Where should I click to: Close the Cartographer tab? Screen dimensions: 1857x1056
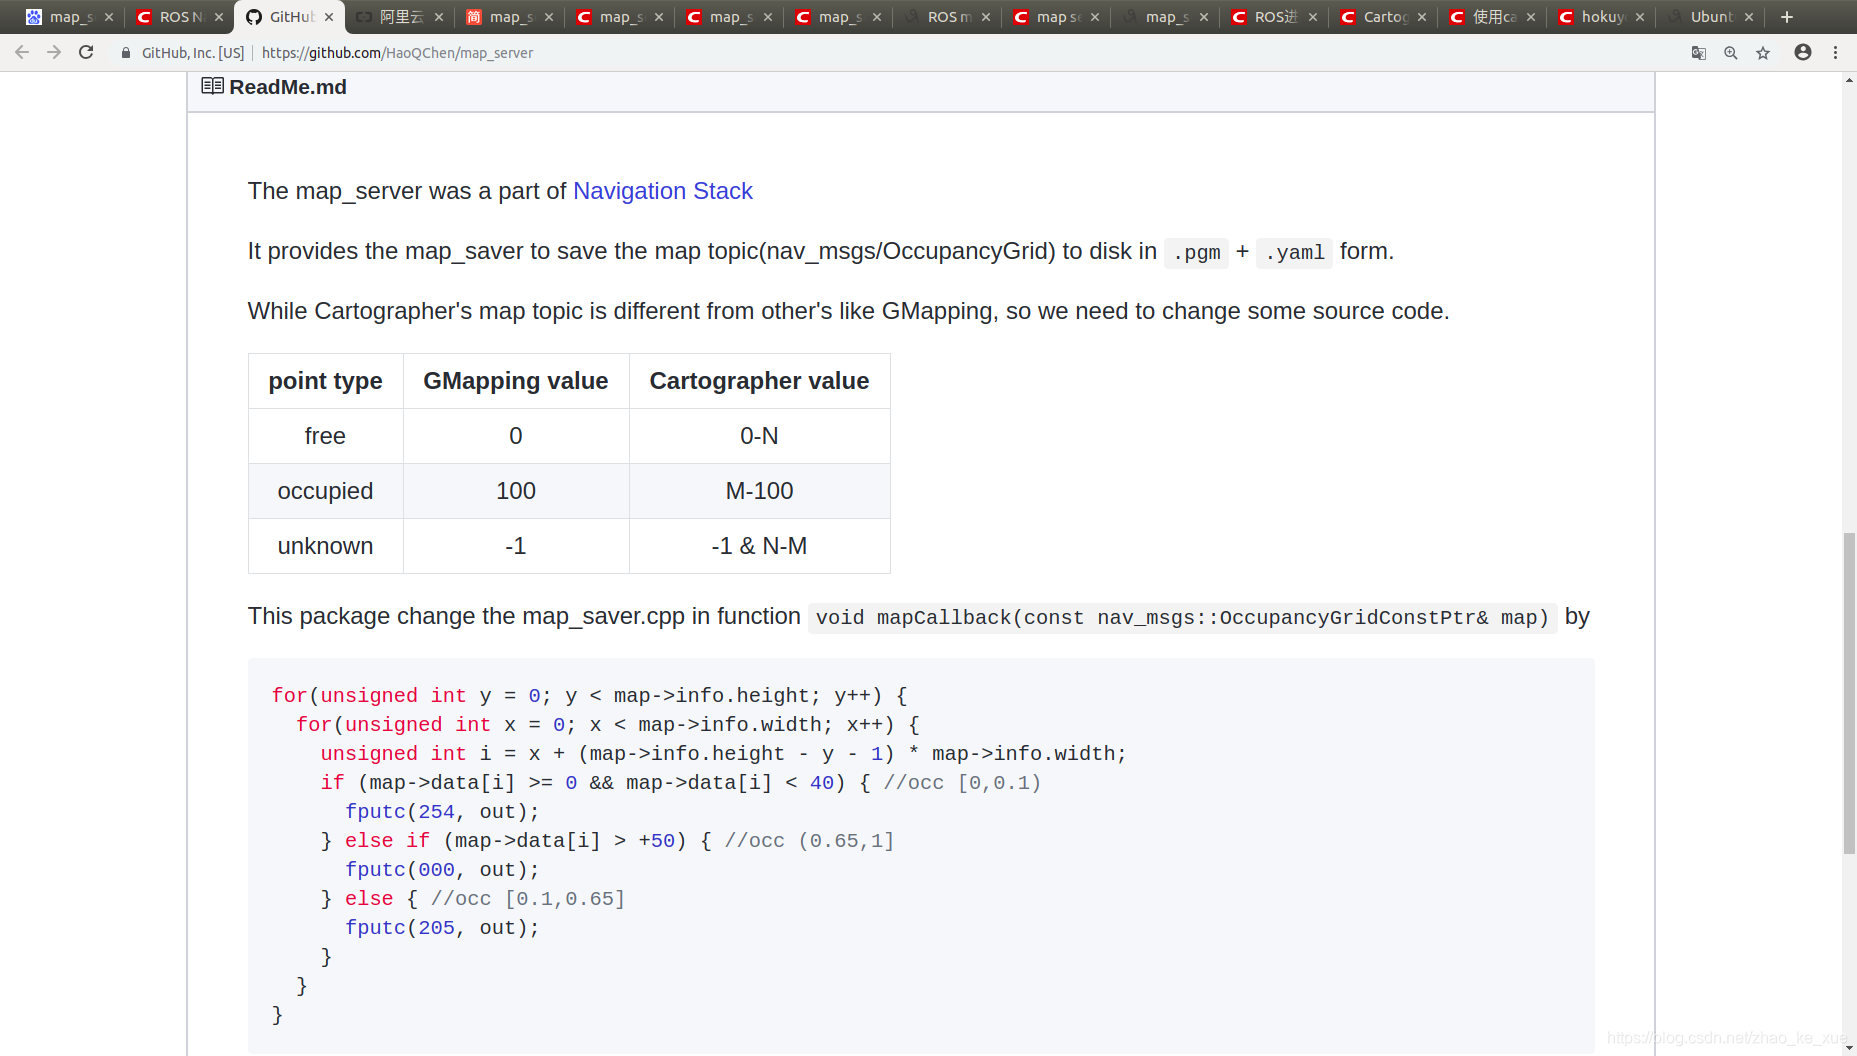tap(1422, 17)
